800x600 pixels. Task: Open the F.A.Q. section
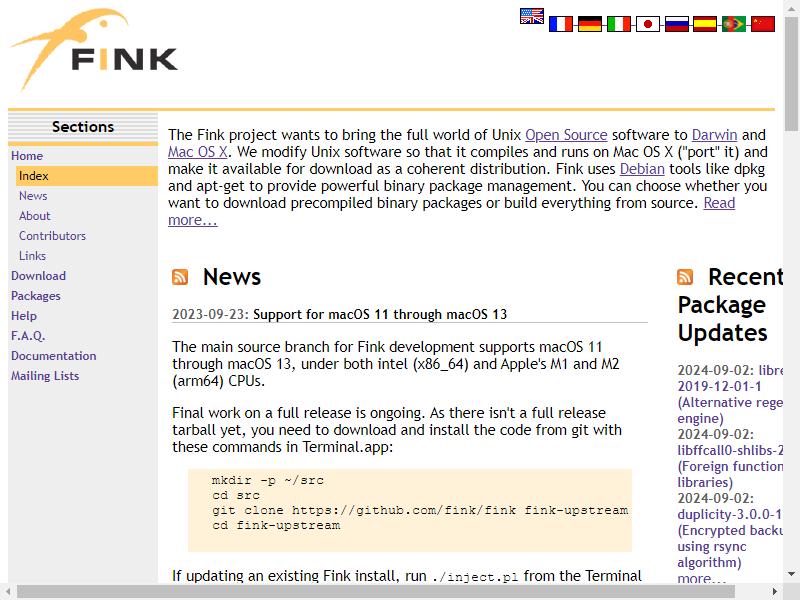[28, 336]
